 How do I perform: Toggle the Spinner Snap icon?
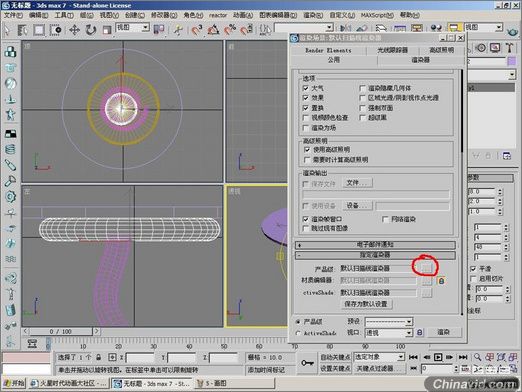247,30
